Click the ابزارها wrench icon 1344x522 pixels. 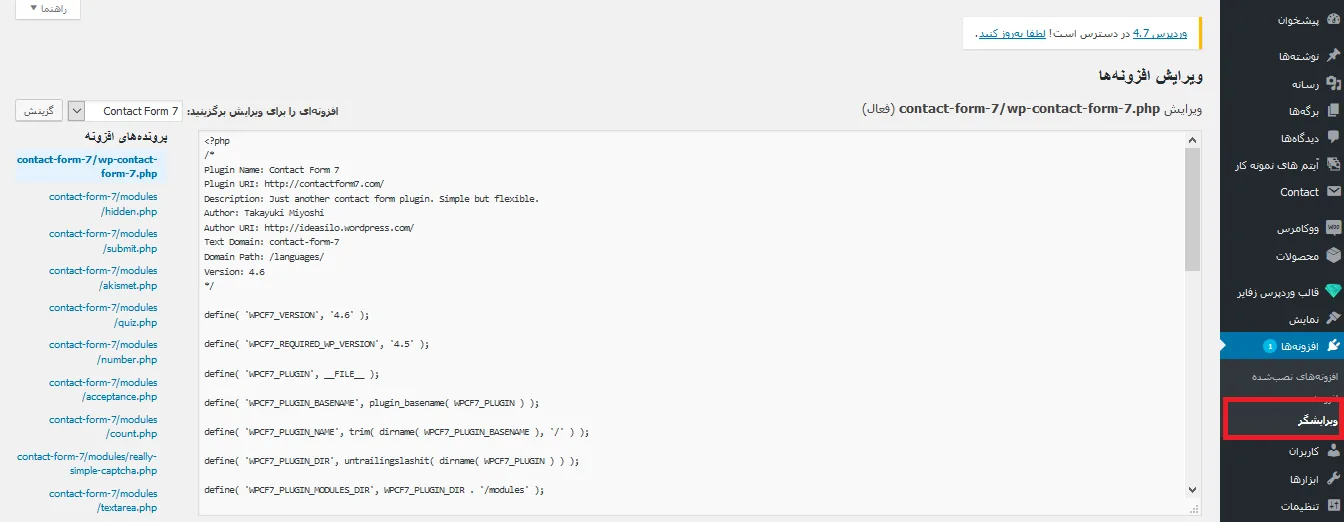click(1333, 478)
